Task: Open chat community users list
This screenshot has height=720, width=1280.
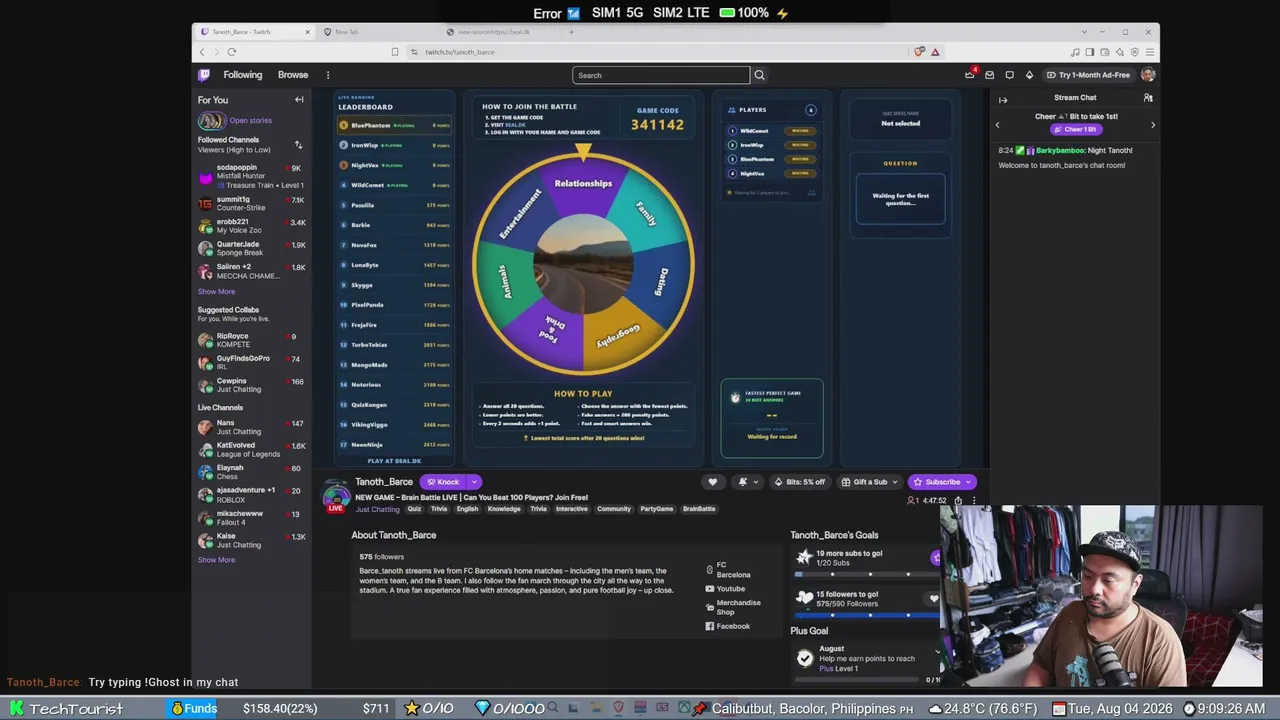Action: pos(1148,98)
